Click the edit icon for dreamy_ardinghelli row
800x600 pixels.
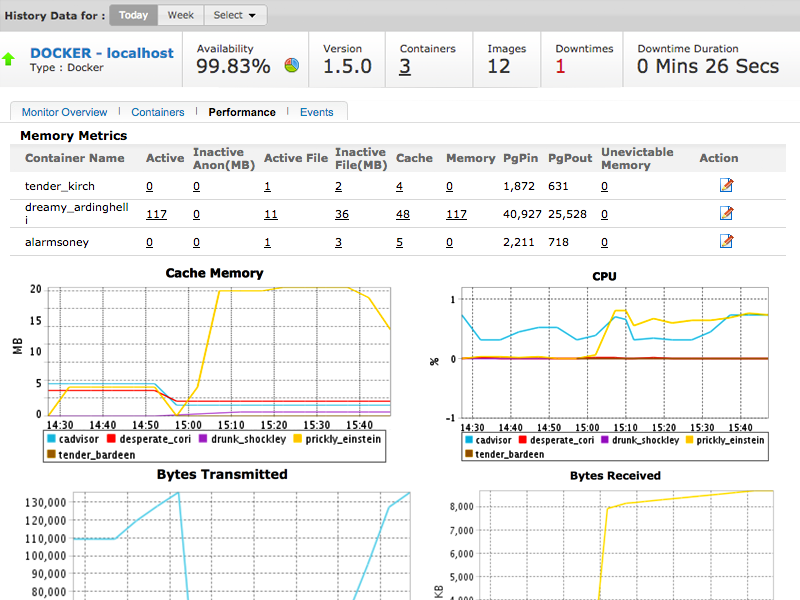click(x=727, y=213)
